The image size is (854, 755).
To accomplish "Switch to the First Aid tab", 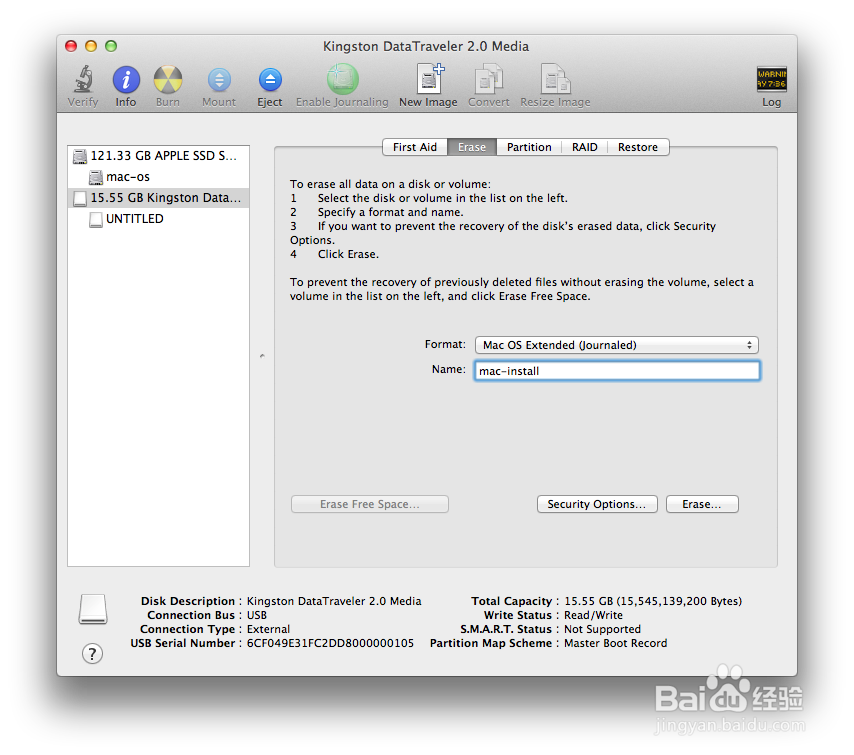I will (415, 147).
